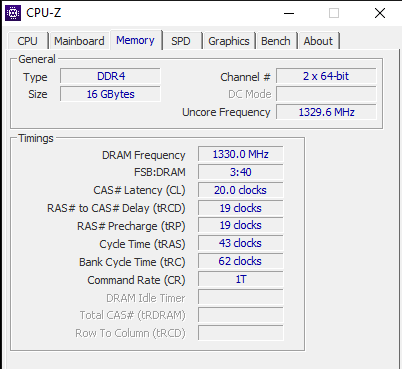Image resolution: width=402 pixels, height=369 pixels.
Task: Click the 2 x 64-bit channel field
Action: (x=326, y=76)
